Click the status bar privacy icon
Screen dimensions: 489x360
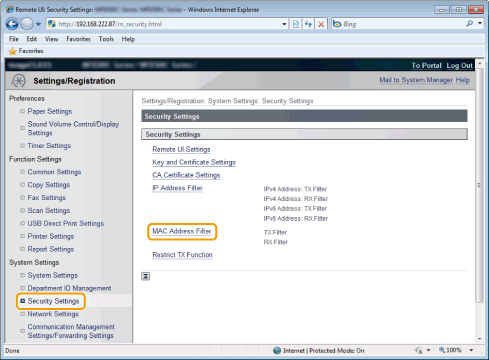[419, 350]
